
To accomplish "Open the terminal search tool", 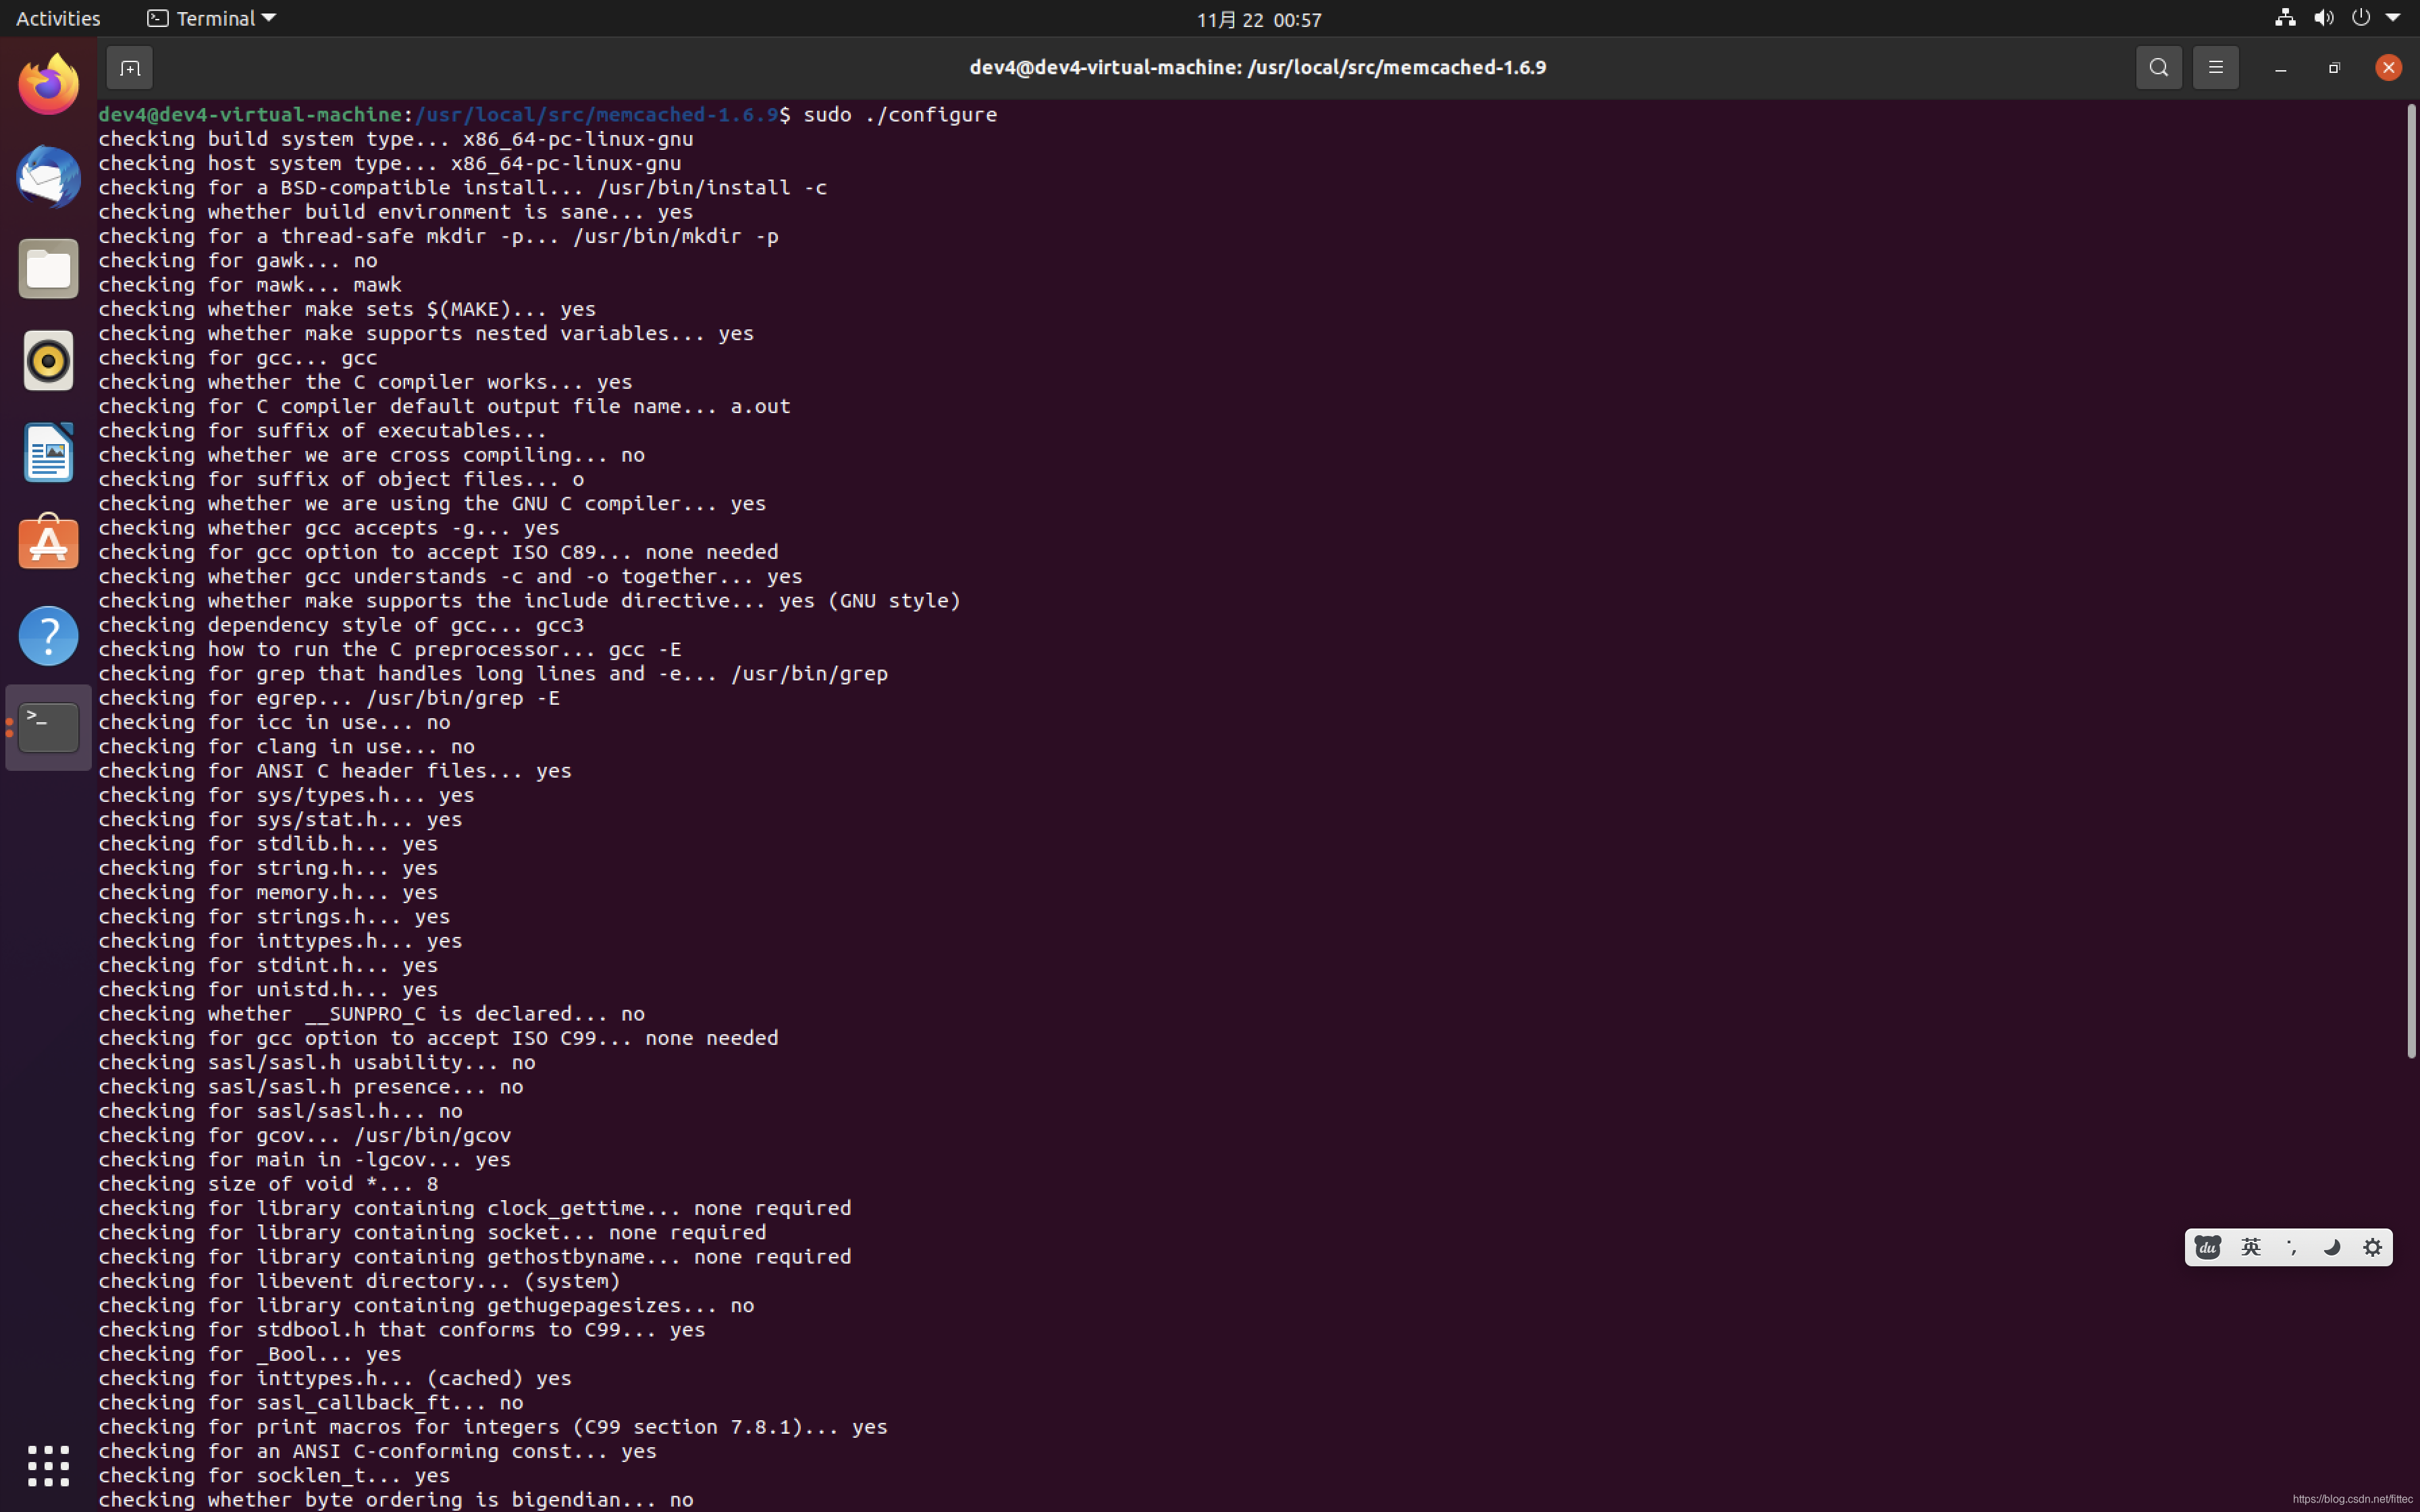I will pyautogui.click(x=2159, y=68).
